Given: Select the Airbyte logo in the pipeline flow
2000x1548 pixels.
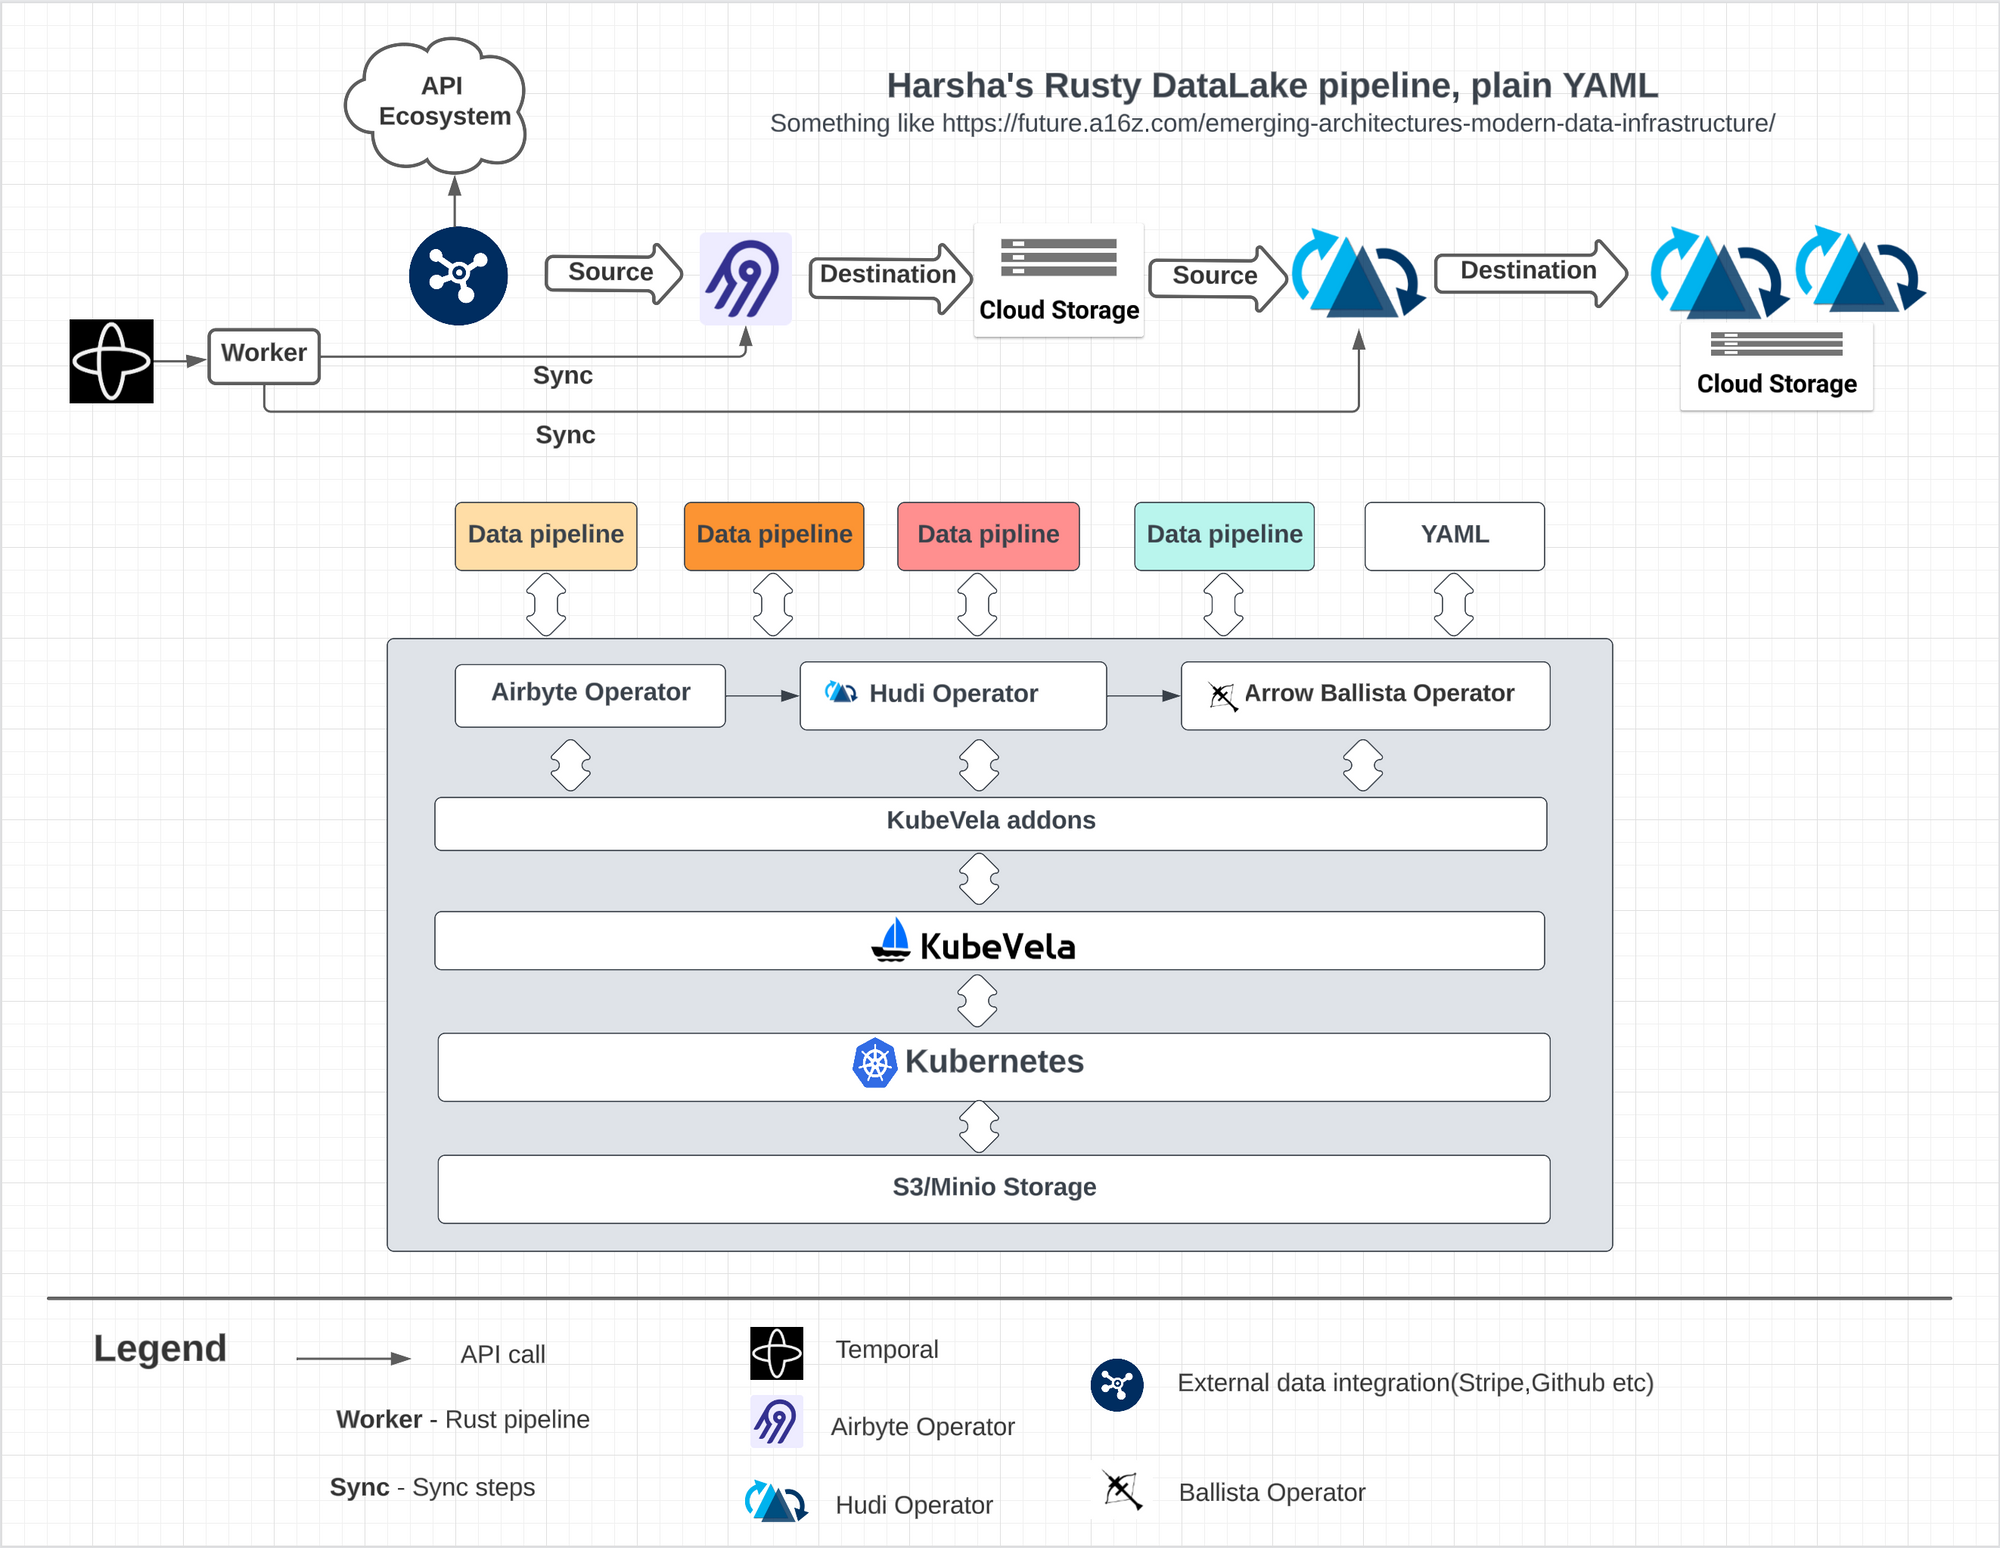Looking at the screenshot, I should tap(745, 278).
